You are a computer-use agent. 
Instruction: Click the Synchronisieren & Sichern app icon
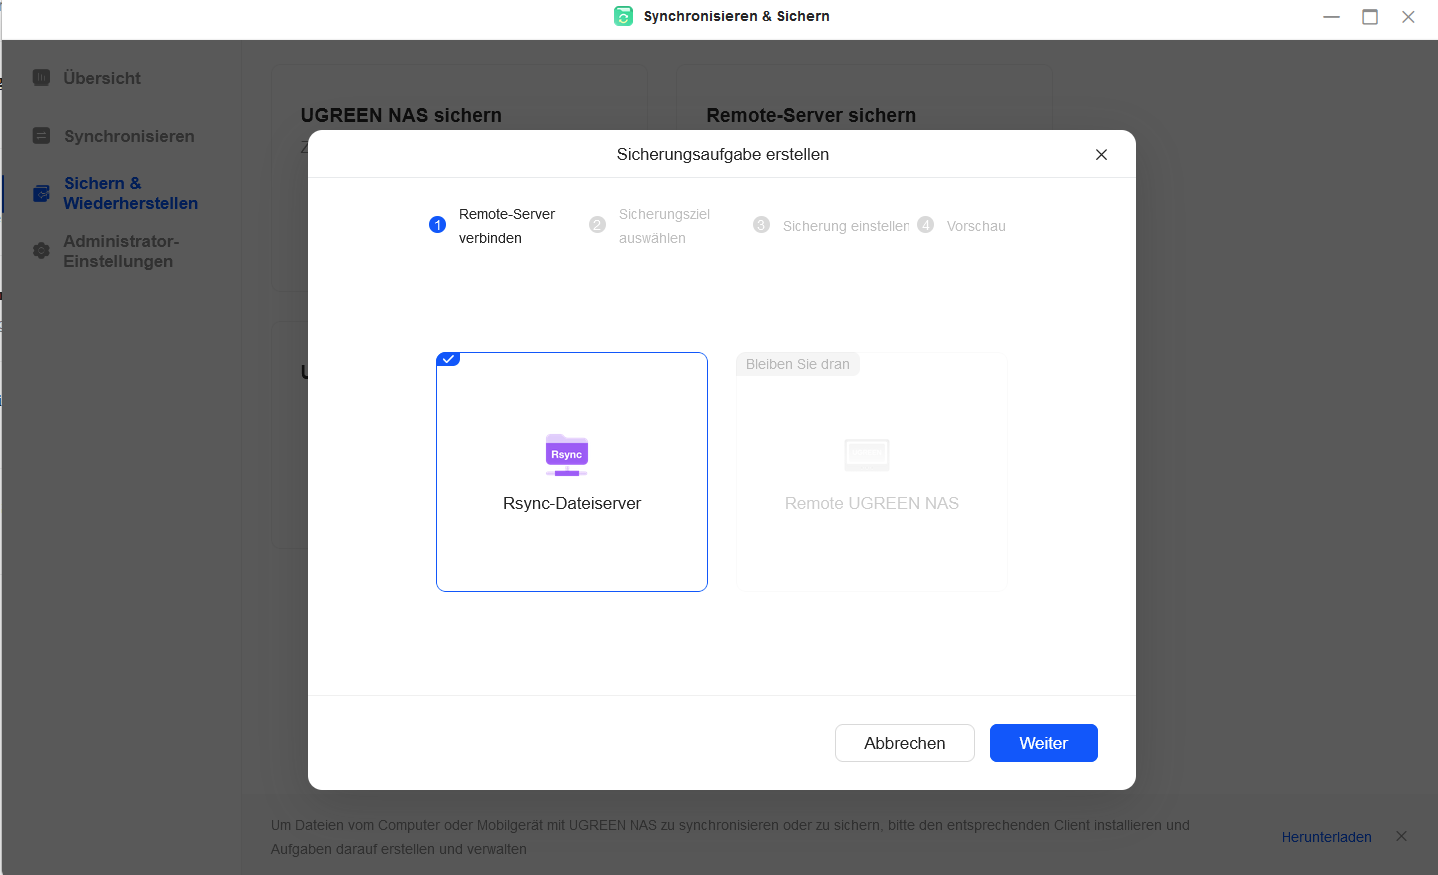pyautogui.click(x=623, y=16)
